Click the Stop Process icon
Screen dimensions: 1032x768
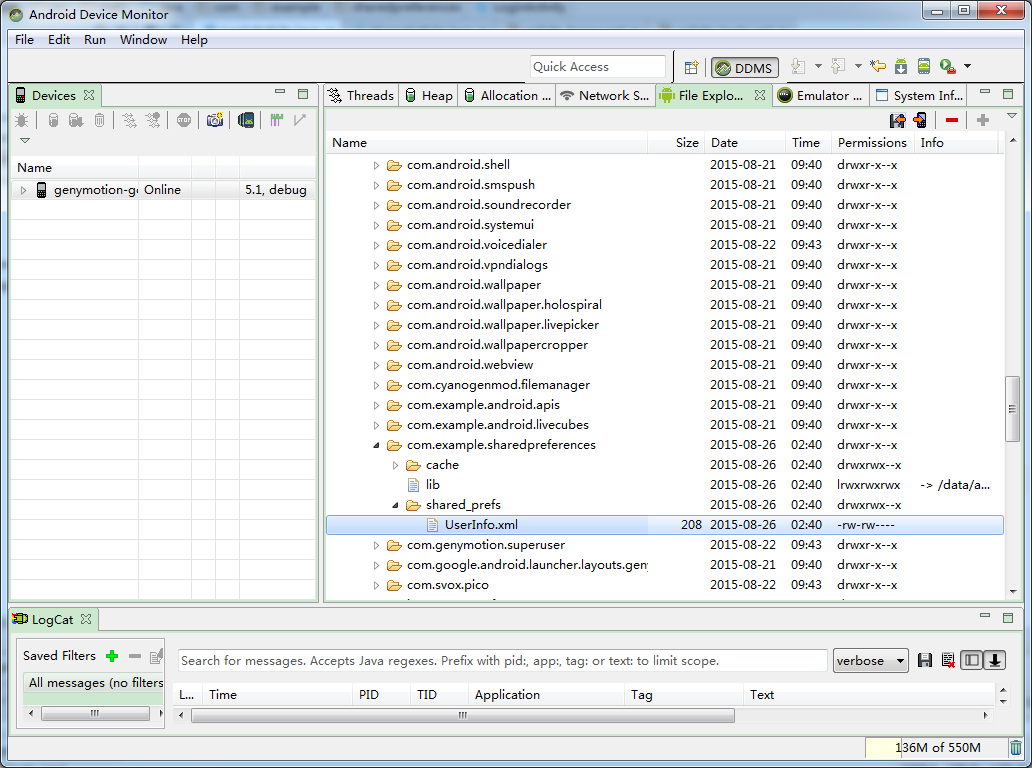click(x=184, y=120)
